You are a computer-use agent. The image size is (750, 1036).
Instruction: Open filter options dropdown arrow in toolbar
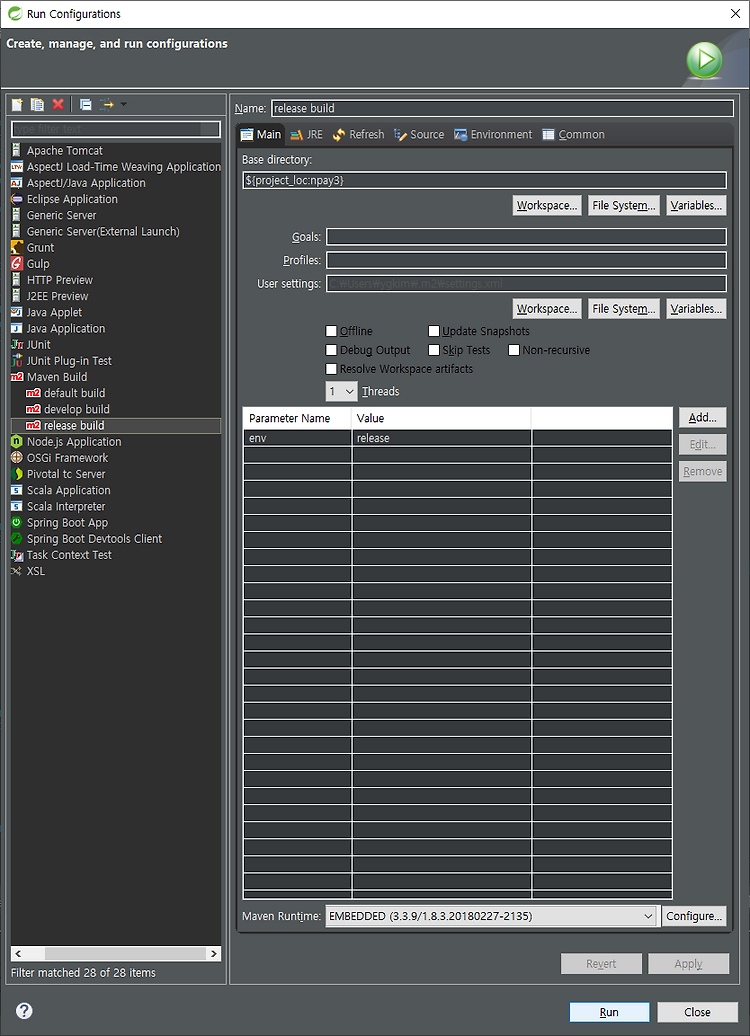click(x=124, y=104)
